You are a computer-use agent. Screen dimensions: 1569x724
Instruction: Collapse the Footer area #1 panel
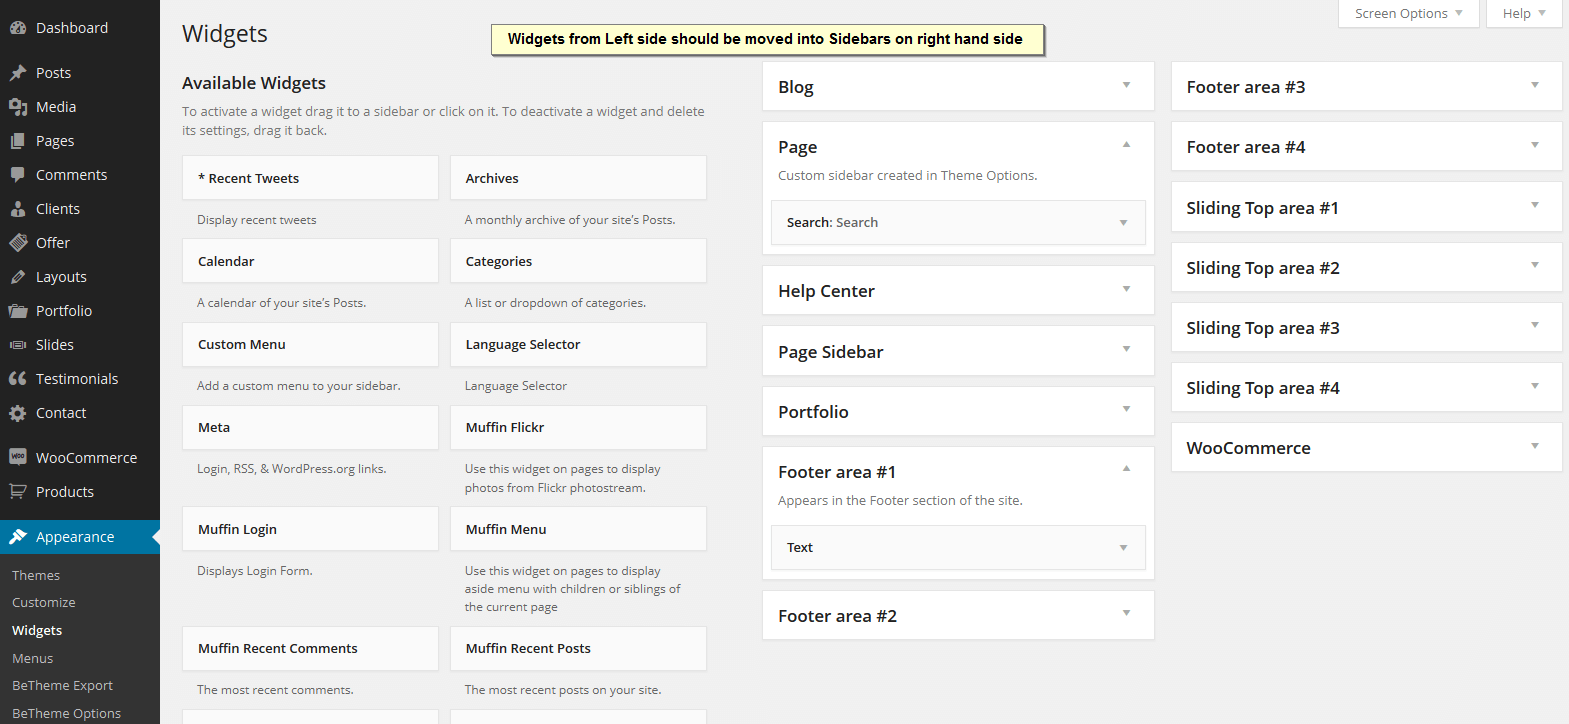click(1126, 470)
